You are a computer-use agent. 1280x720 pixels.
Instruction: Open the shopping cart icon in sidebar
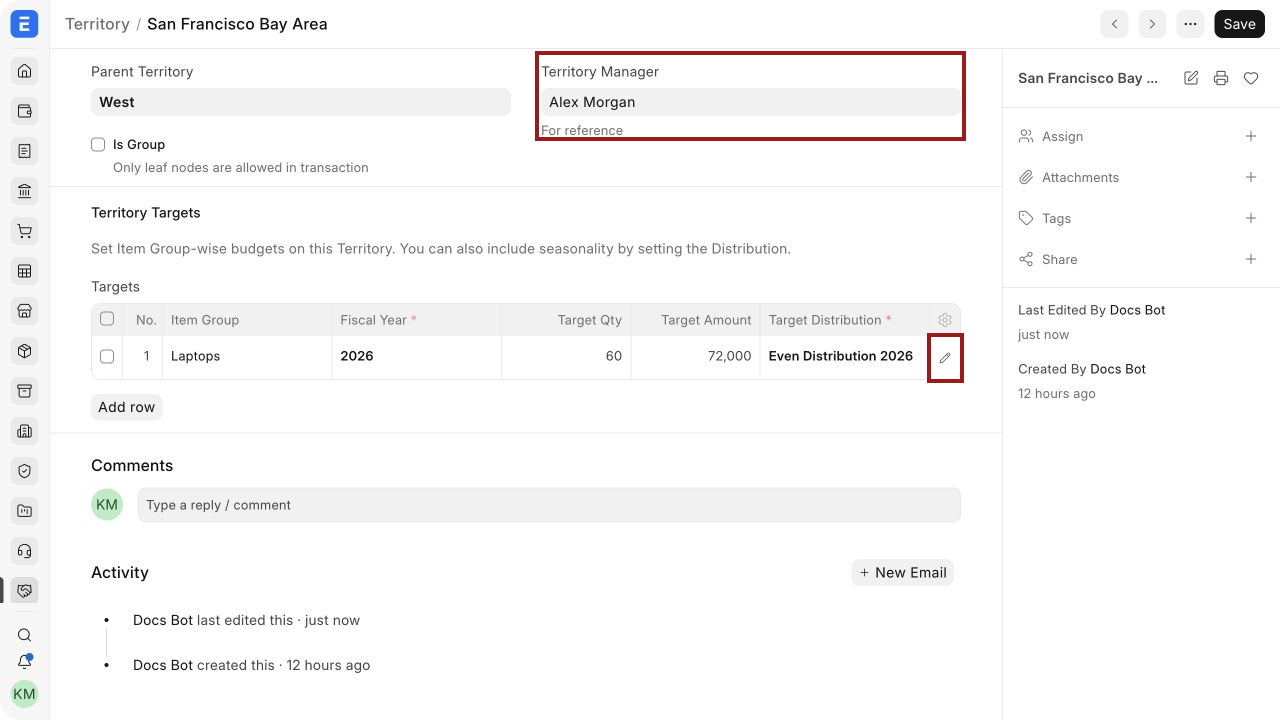[x=25, y=231]
